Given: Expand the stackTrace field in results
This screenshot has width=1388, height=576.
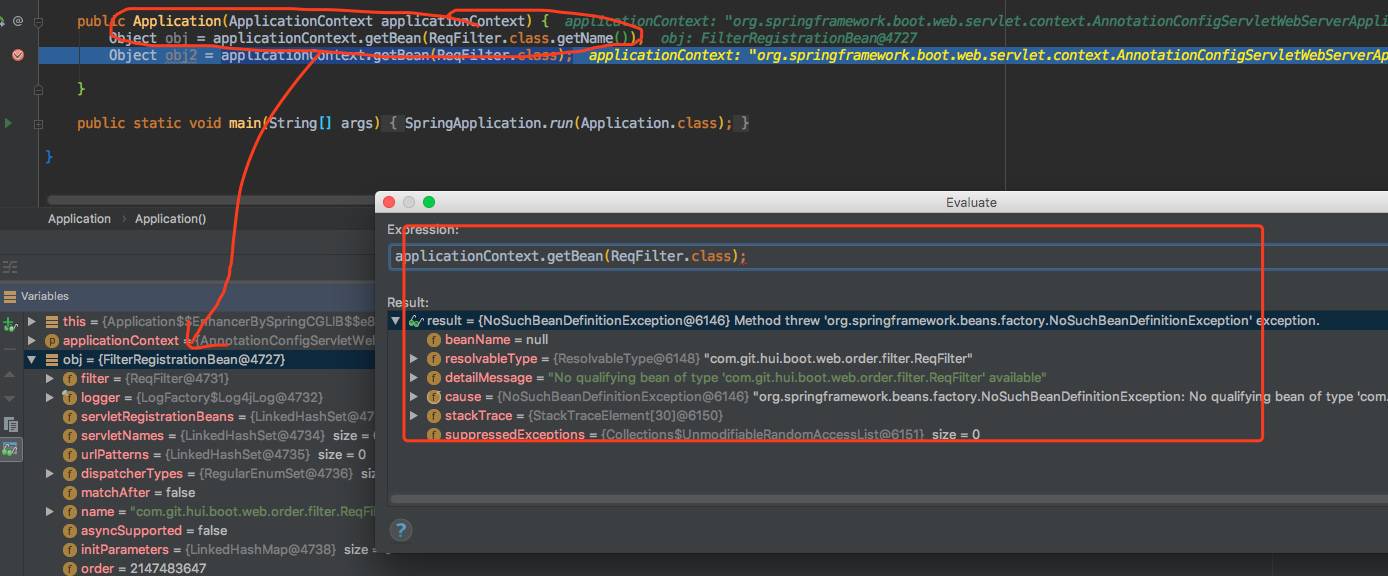Looking at the screenshot, I should tap(415, 415).
